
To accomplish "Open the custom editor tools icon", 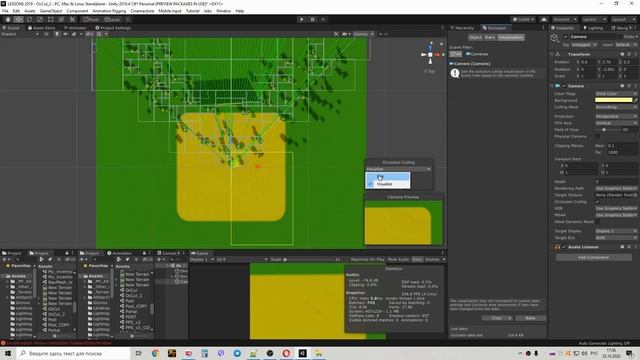I will (x=72, y=19).
